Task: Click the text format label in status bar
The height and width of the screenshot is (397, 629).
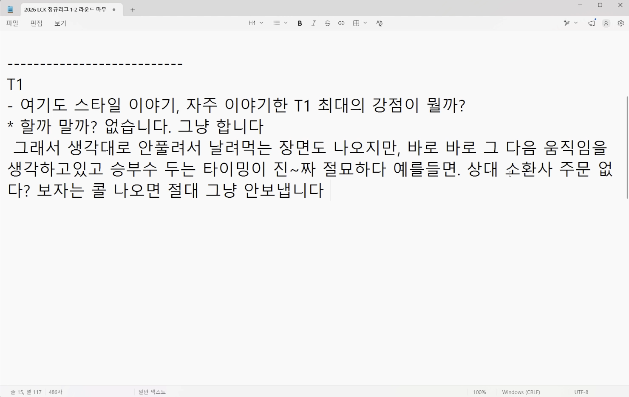Action: [152, 392]
